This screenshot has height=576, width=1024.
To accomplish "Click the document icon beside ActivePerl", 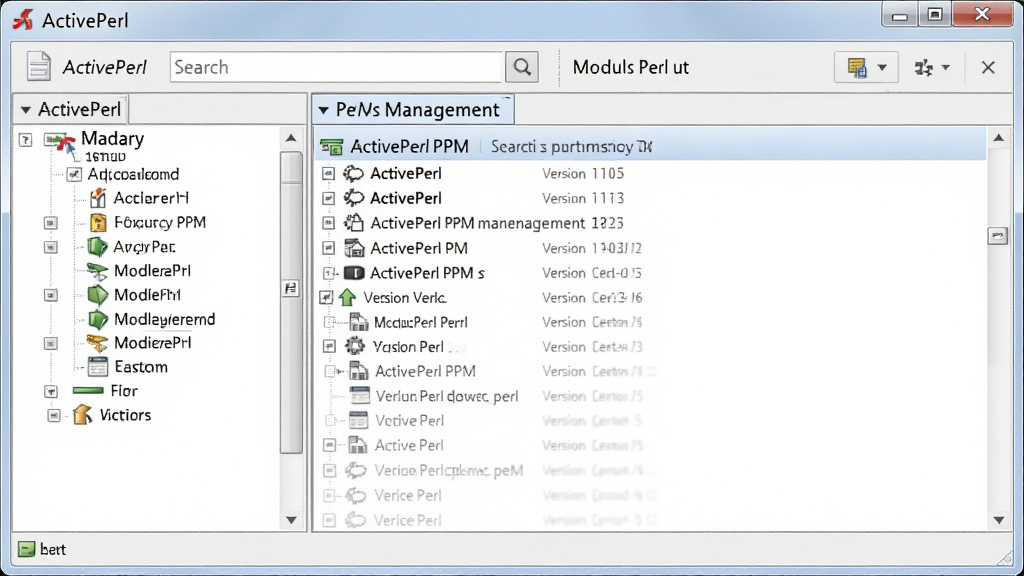I will (x=39, y=67).
